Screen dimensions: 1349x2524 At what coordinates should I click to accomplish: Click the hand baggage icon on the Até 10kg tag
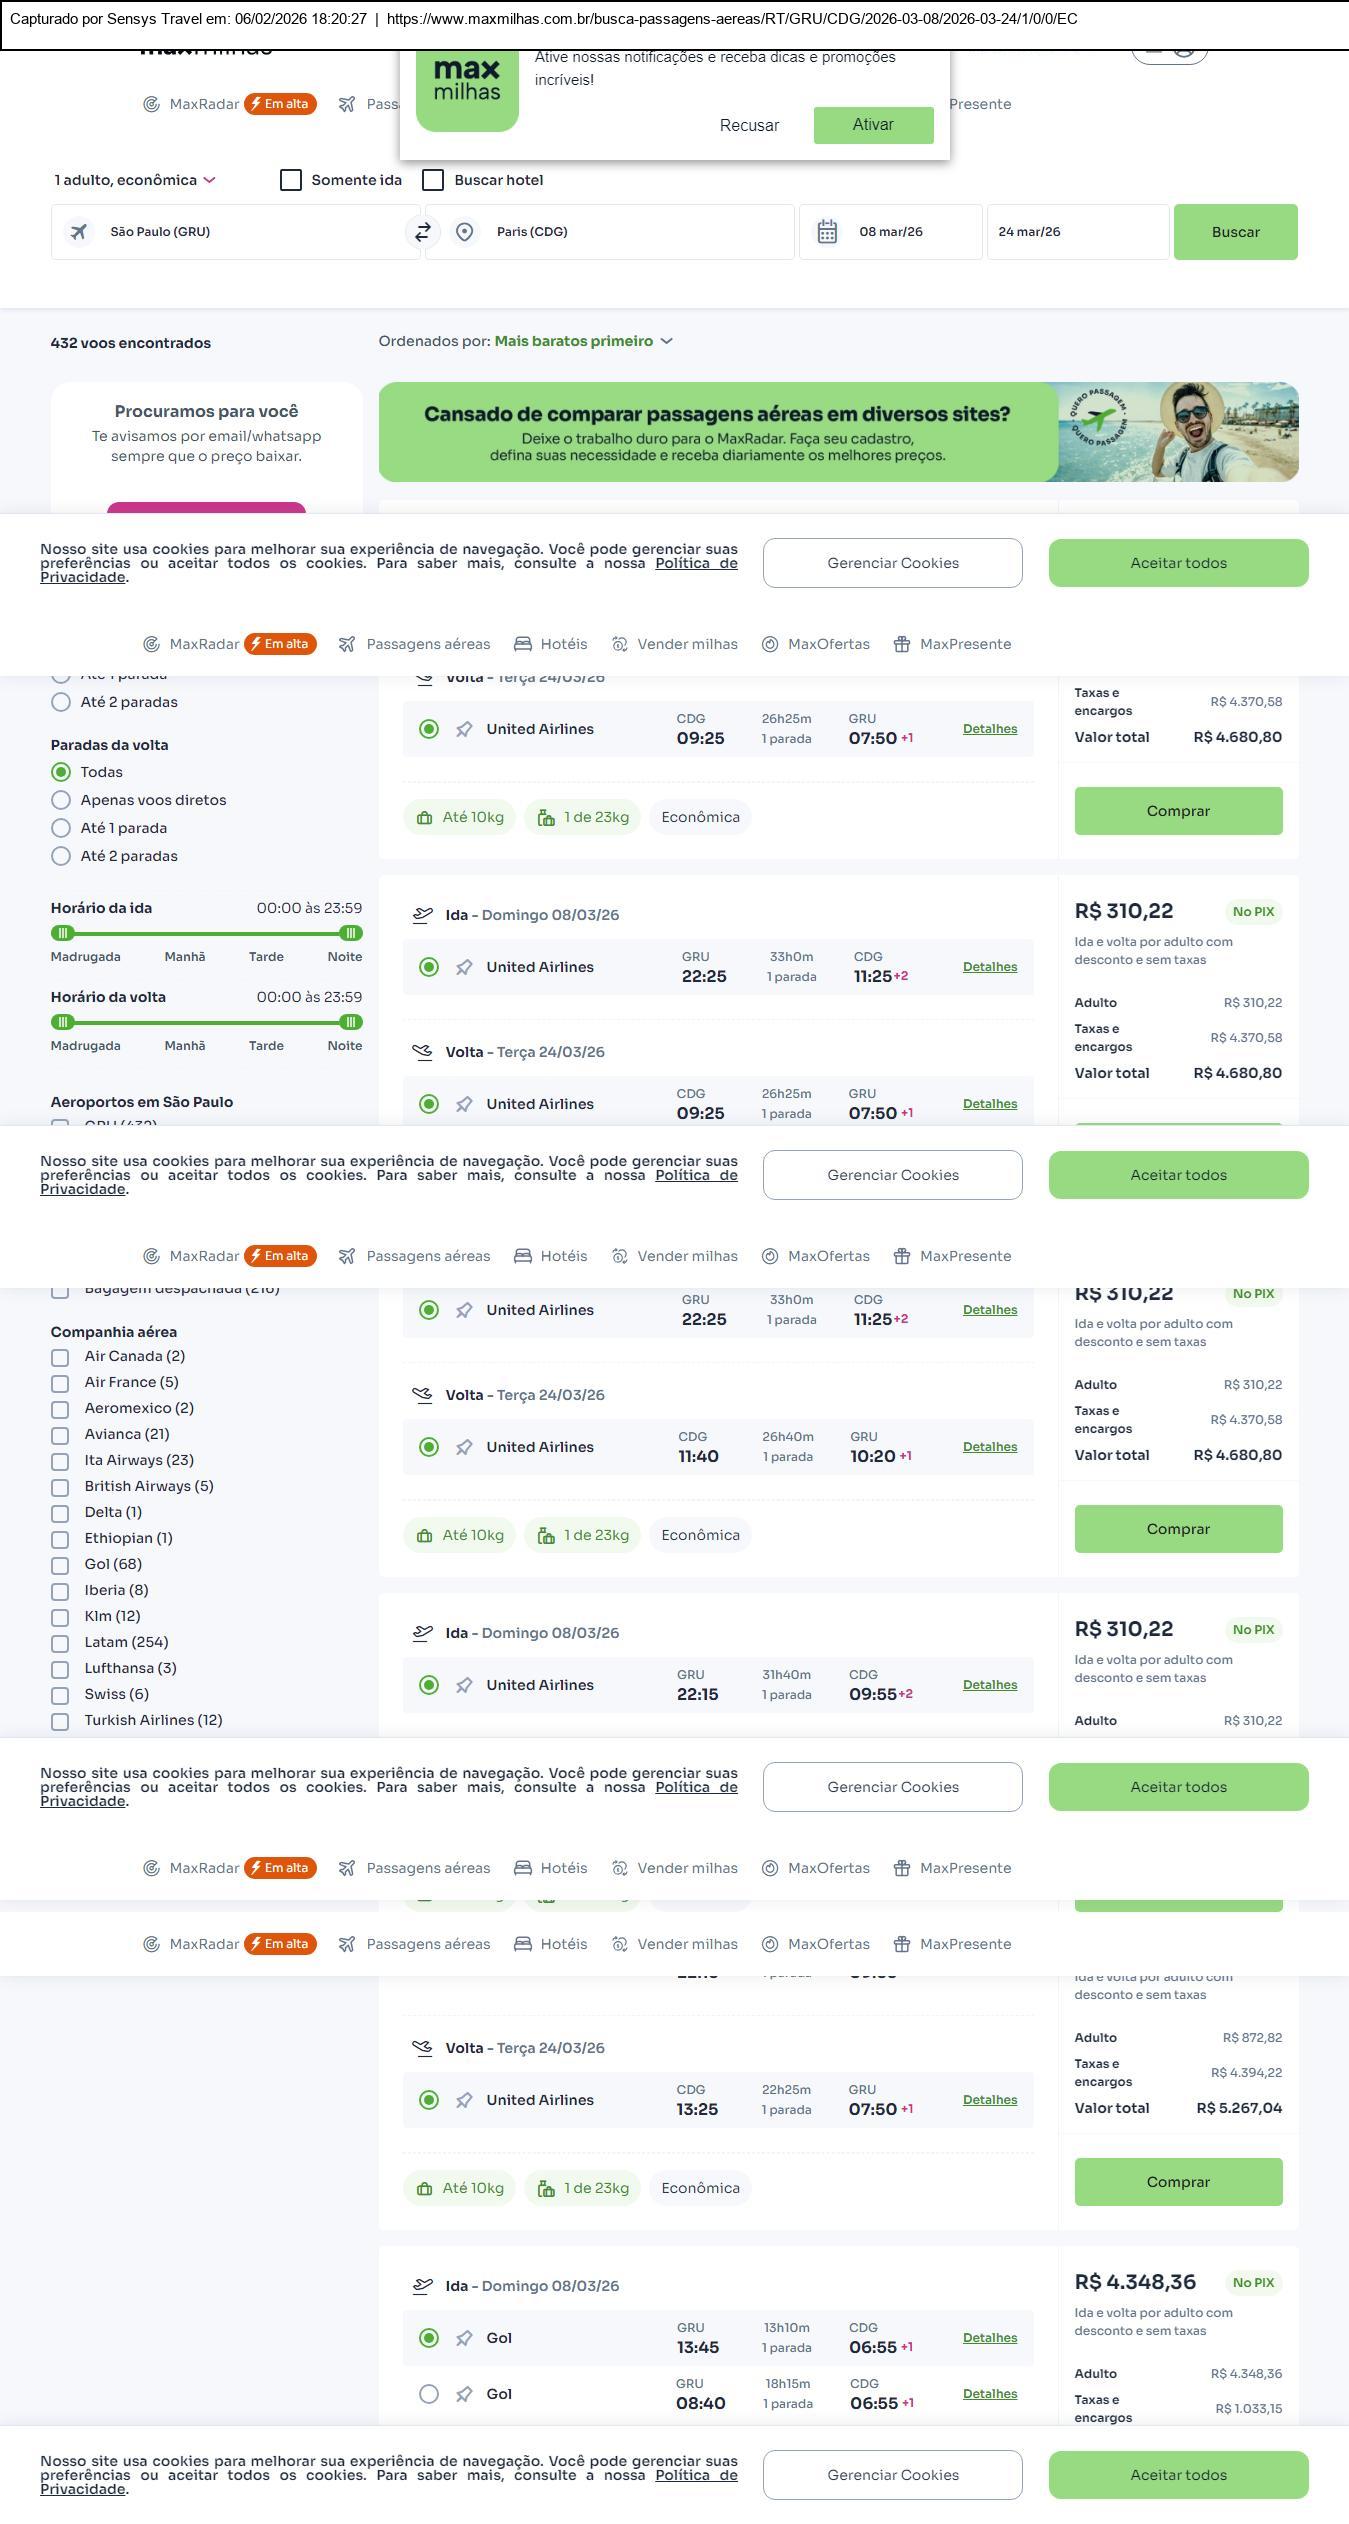coord(424,818)
